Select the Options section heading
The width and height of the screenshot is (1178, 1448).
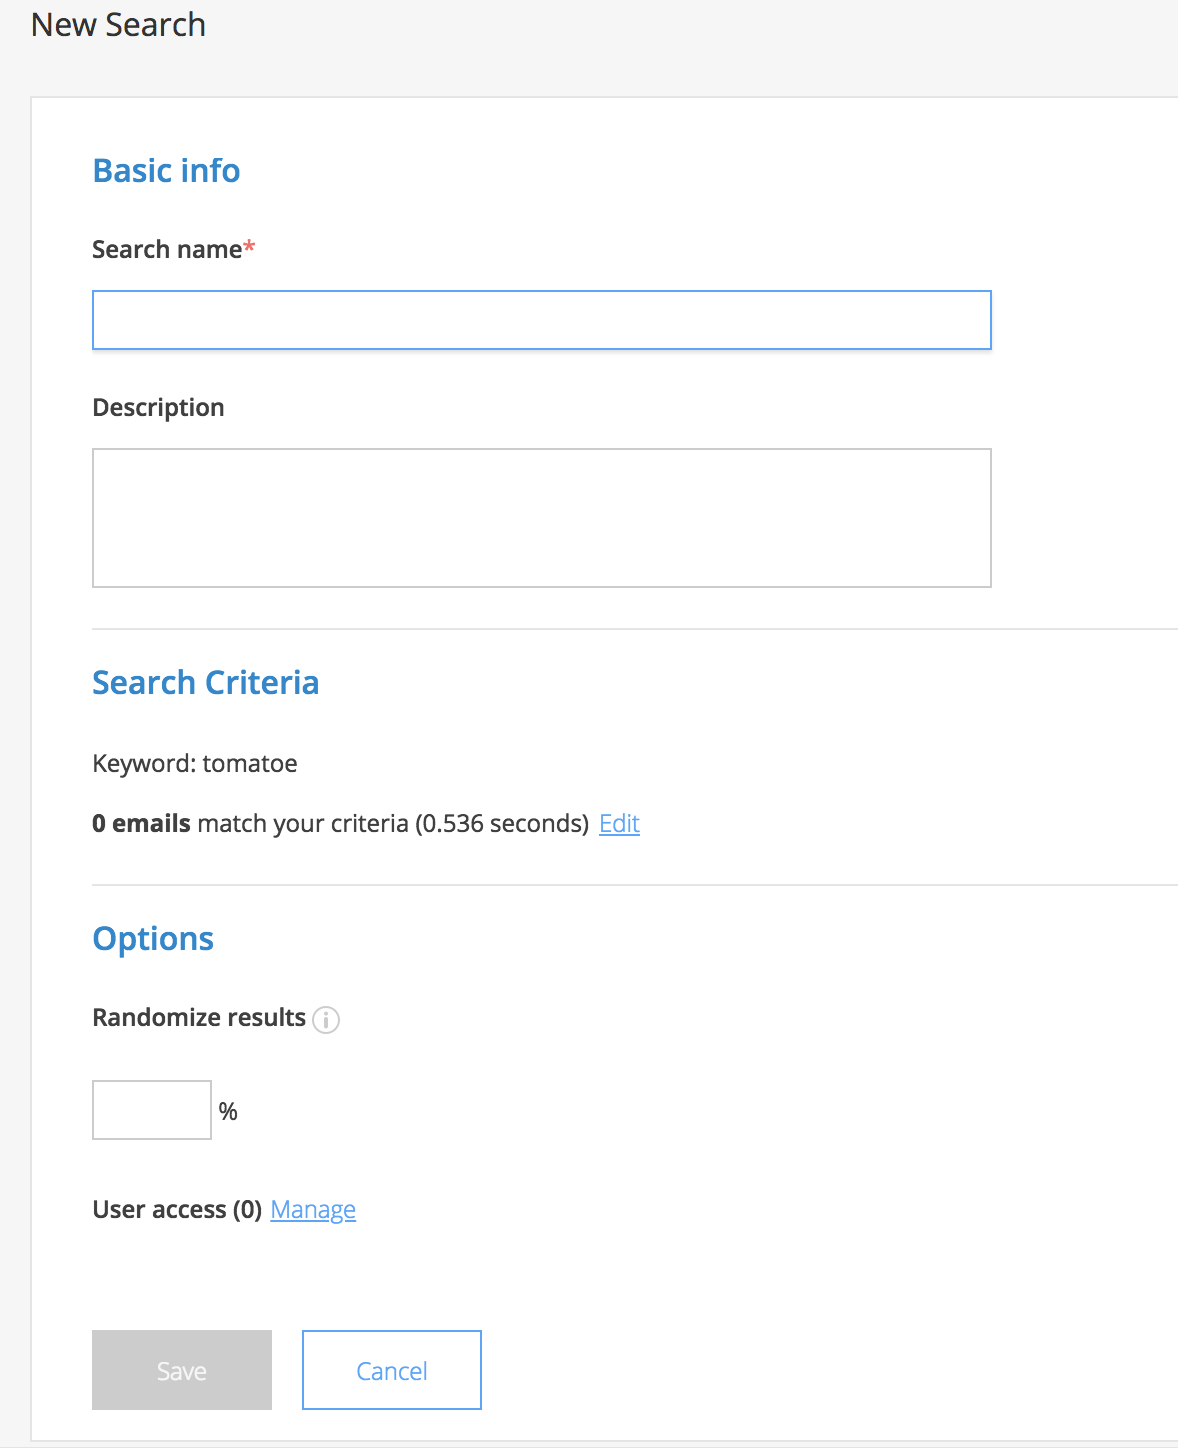click(x=153, y=939)
